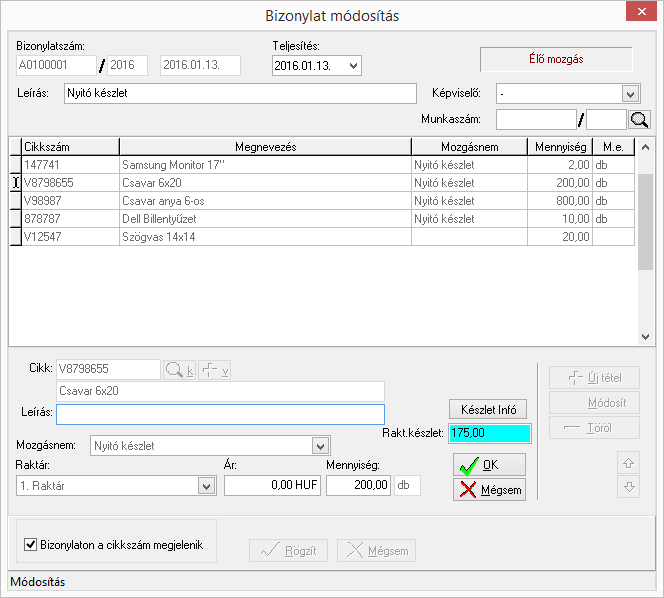The height and width of the screenshot is (598, 664).
Task: Focus the first Munkaszám input field
Action: tap(536, 120)
